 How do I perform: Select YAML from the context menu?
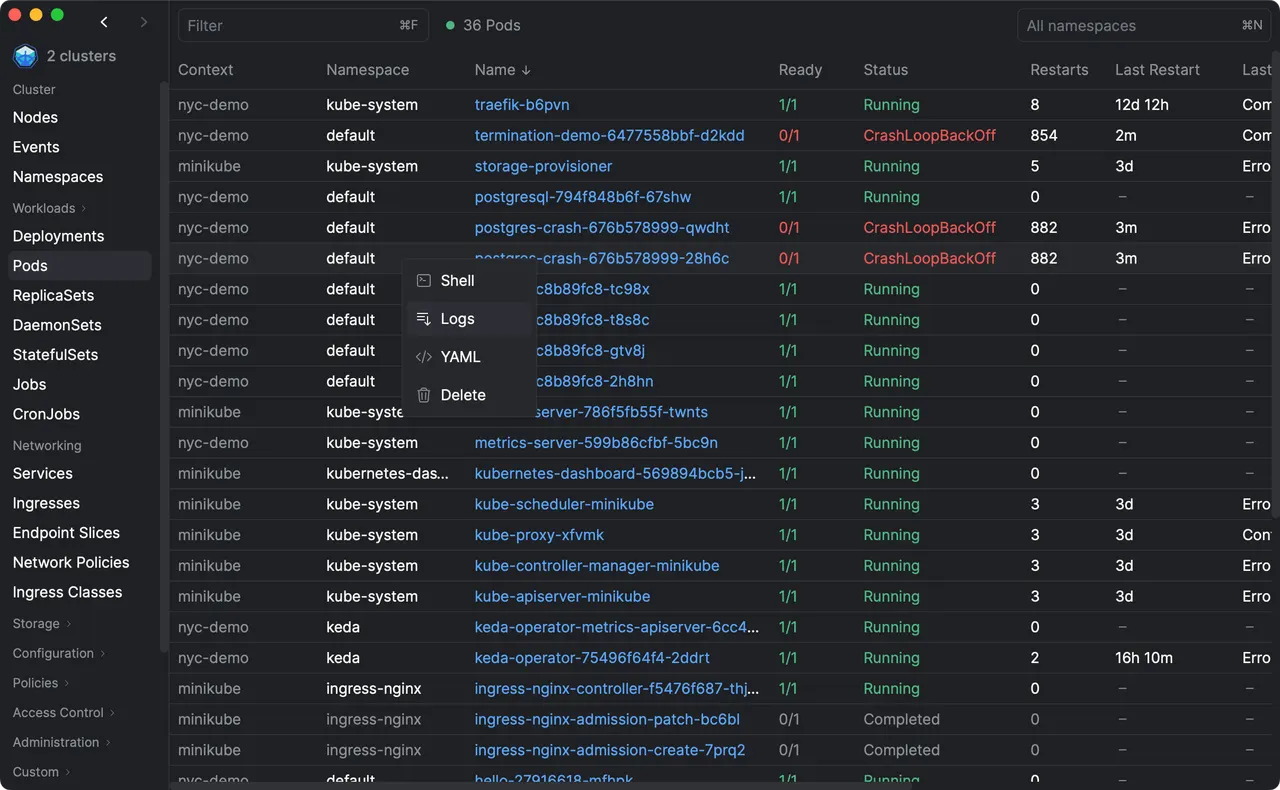tap(469, 357)
